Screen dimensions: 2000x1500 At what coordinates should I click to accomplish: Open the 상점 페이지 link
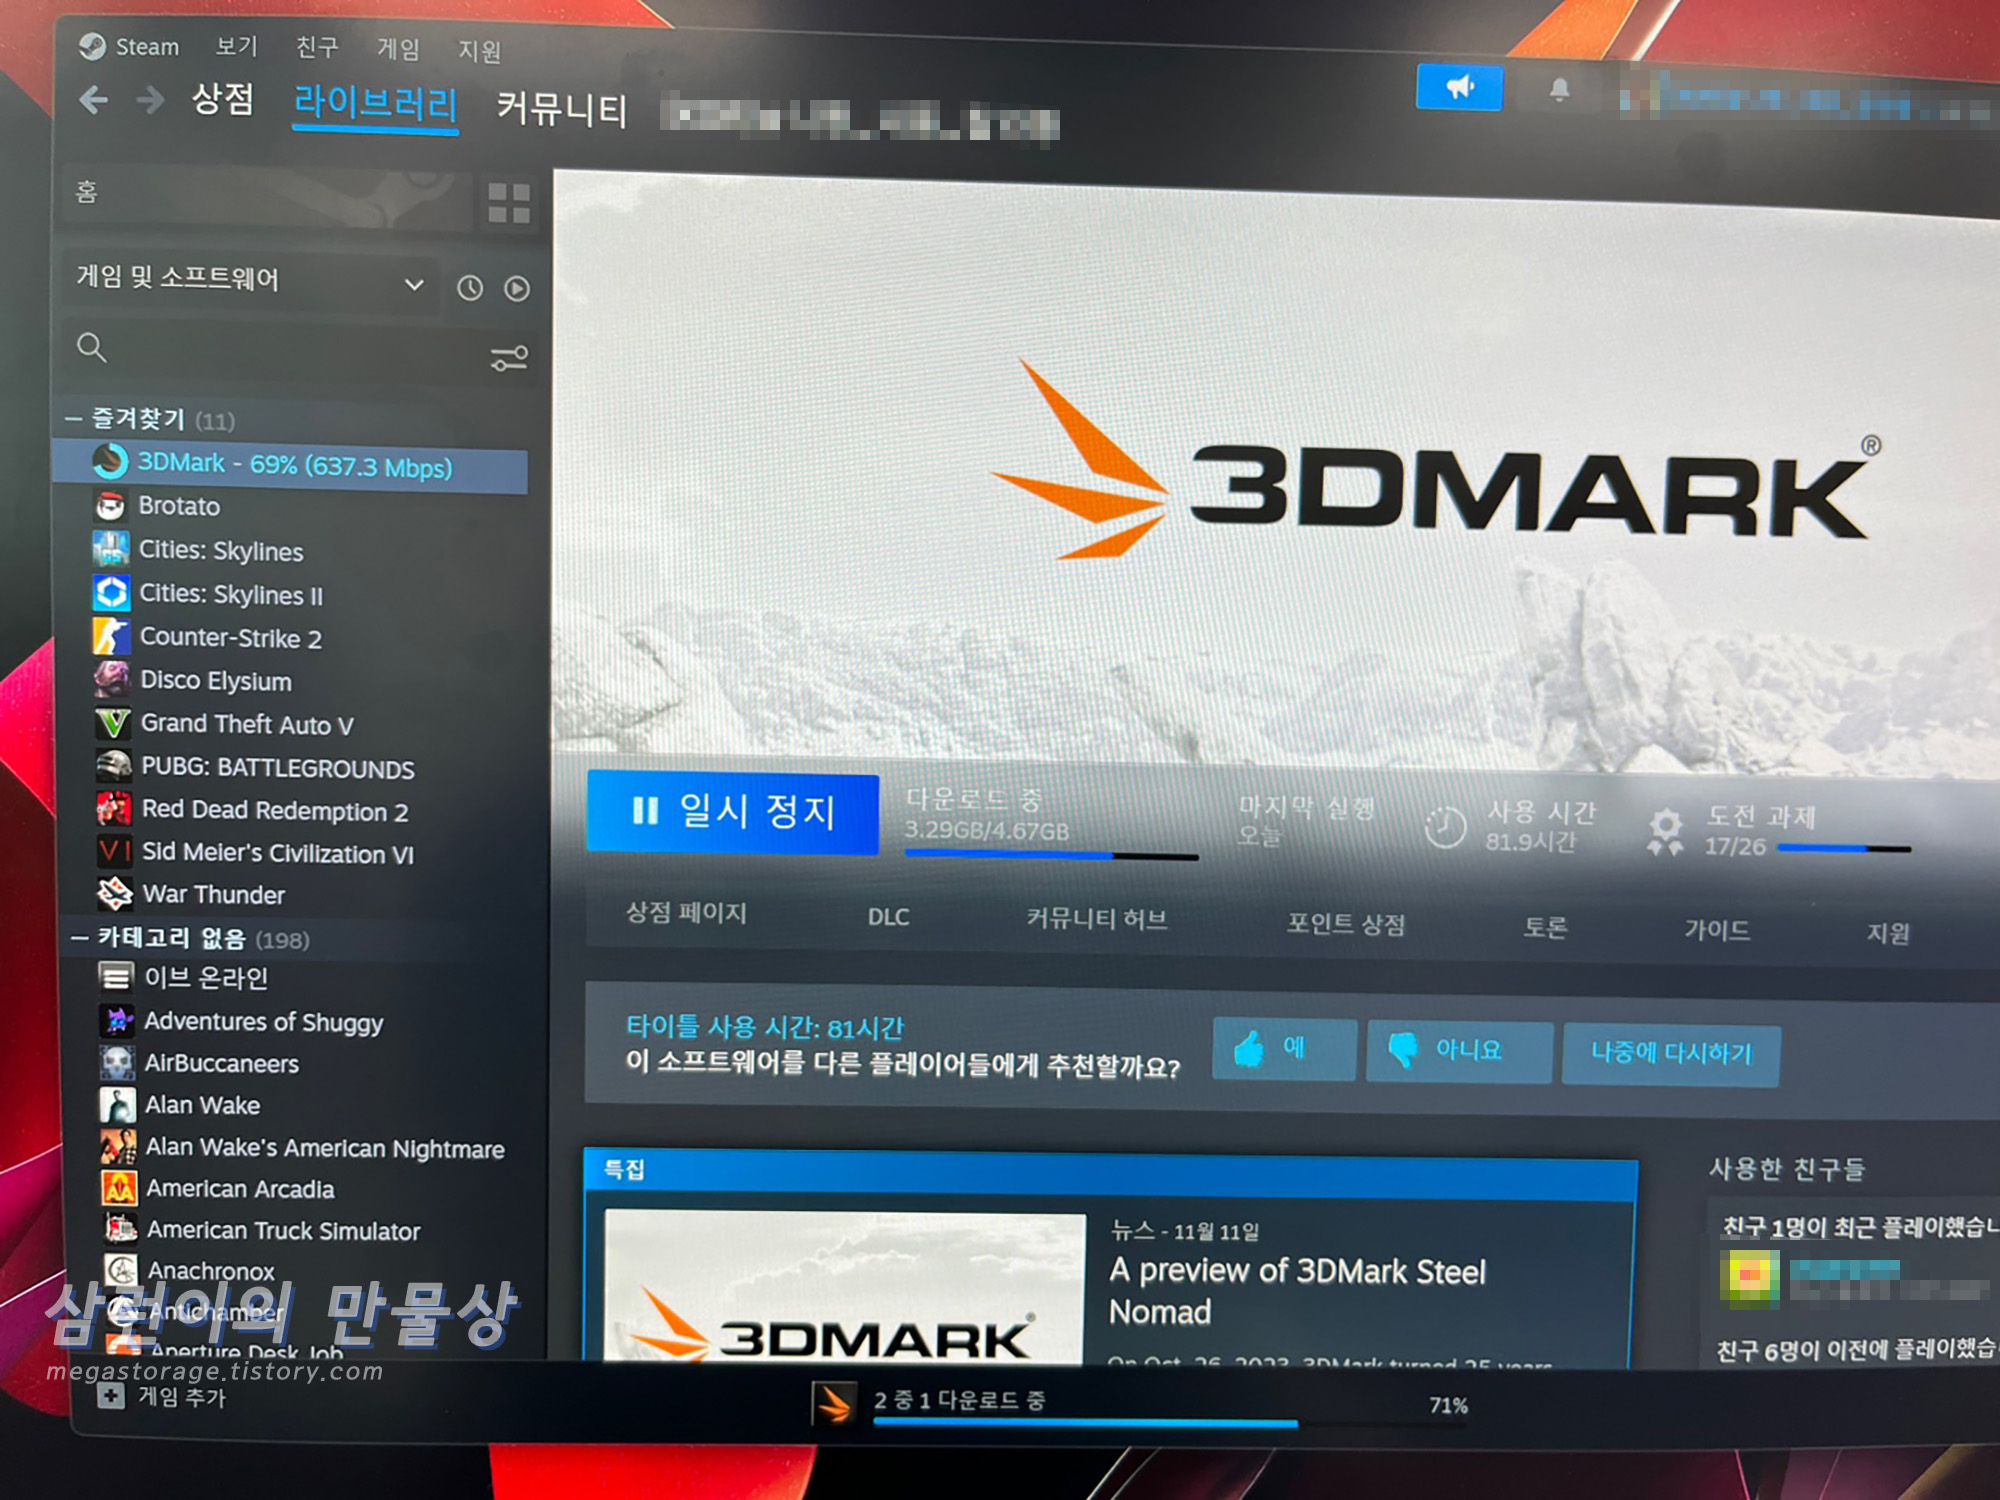[x=686, y=913]
